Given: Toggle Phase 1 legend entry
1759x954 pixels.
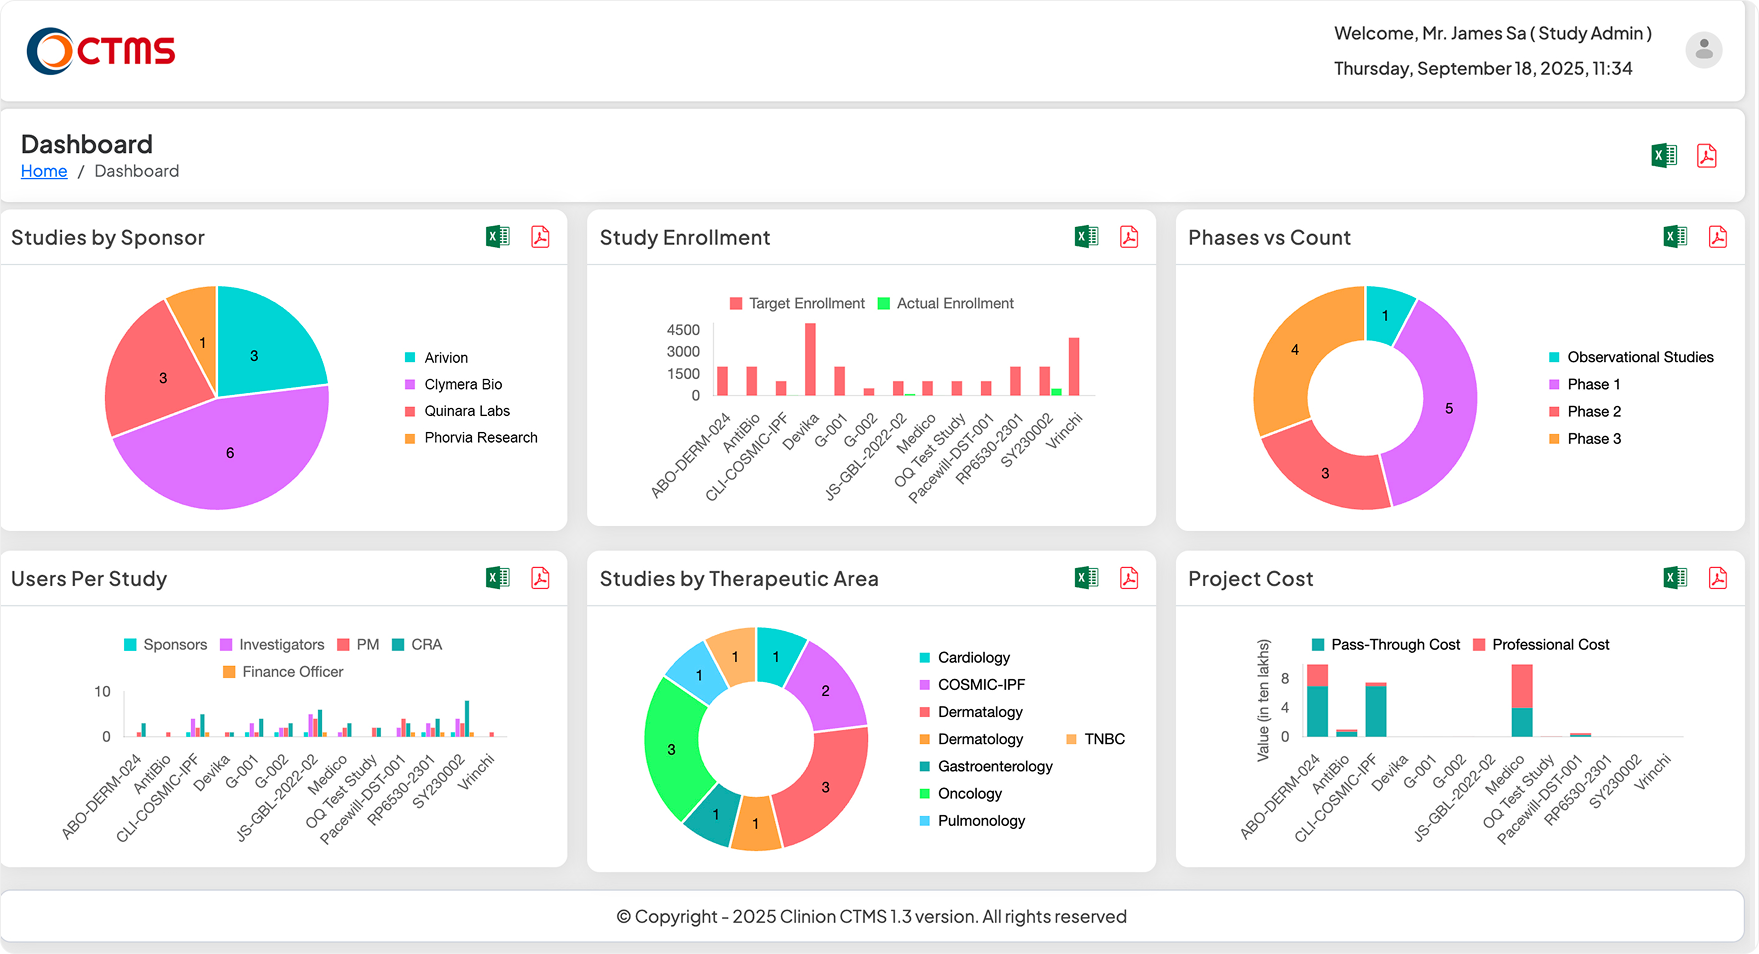Looking at the screenshot, I should coord(1585,384).
